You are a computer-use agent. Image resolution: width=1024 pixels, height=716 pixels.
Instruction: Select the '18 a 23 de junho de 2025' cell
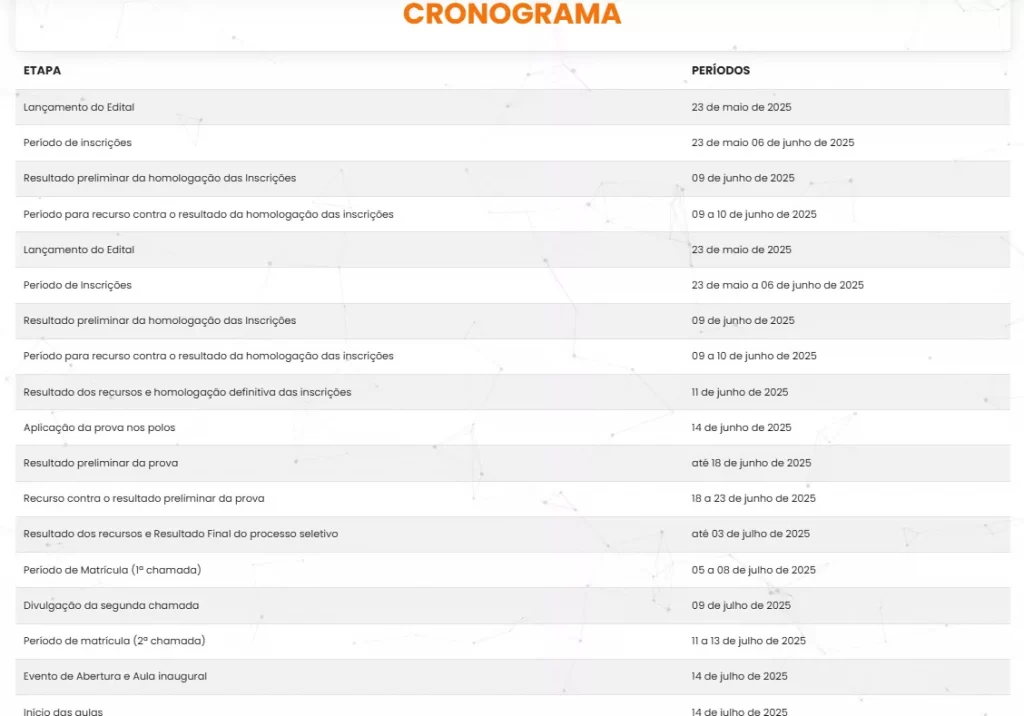pyautogui.click(x=753, y=498)
